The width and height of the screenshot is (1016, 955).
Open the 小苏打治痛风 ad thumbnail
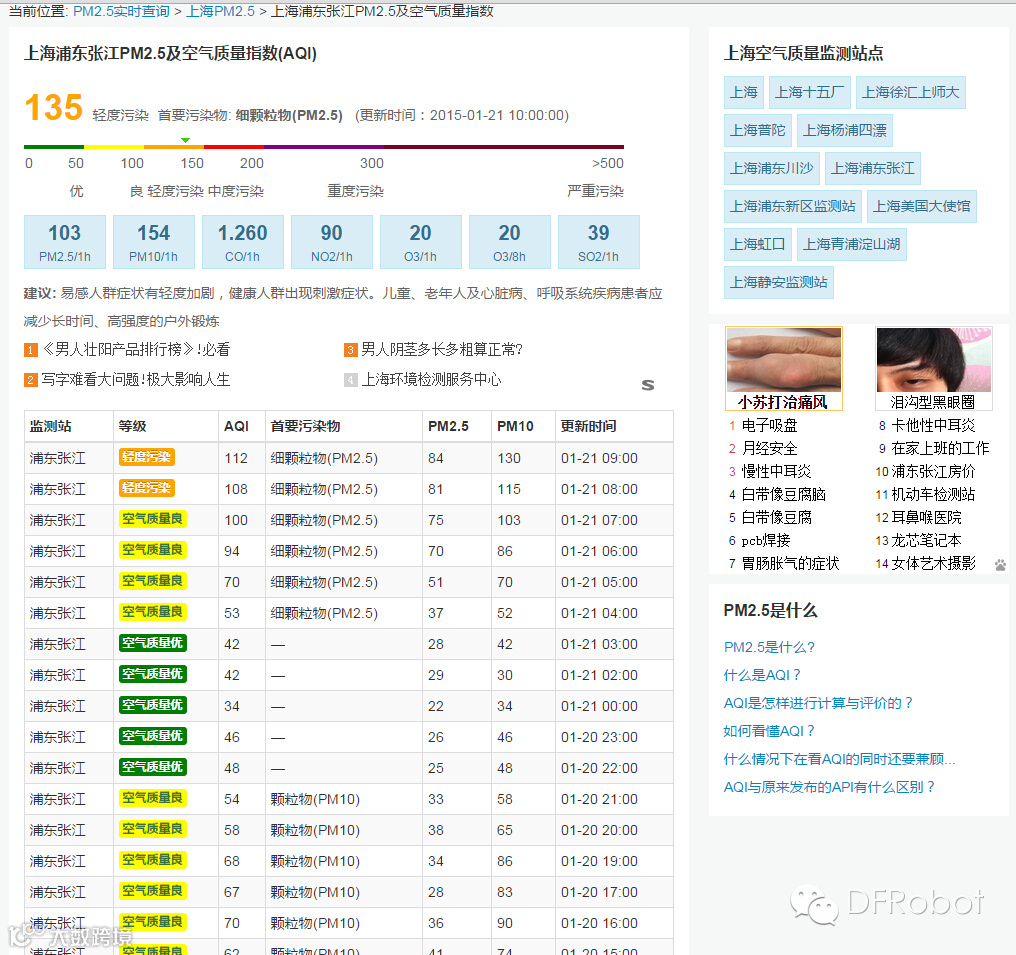[783, 369]
